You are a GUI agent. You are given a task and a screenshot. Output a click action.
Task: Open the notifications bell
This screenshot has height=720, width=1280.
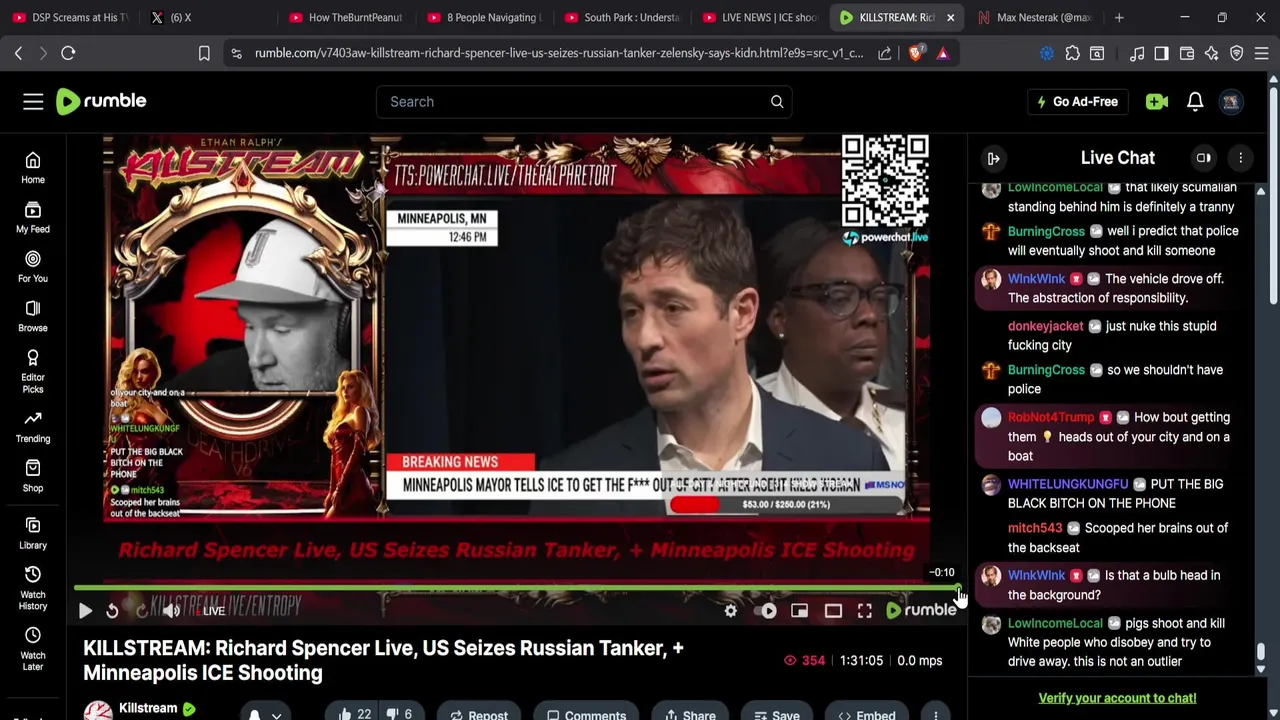(x=1195, y=101)
